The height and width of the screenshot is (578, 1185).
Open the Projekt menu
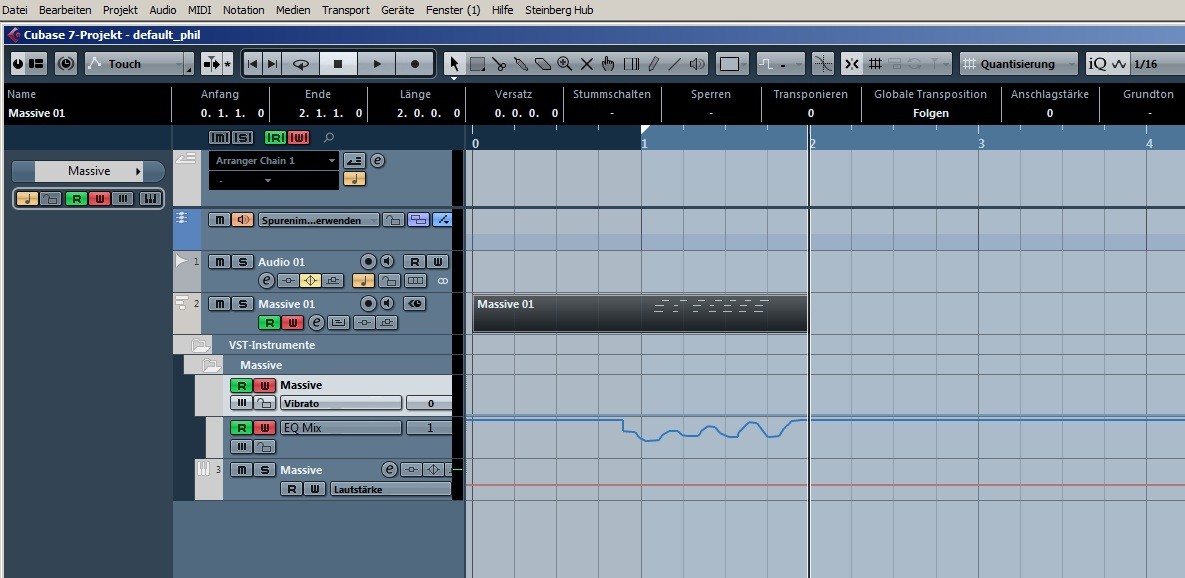point(120,10)
